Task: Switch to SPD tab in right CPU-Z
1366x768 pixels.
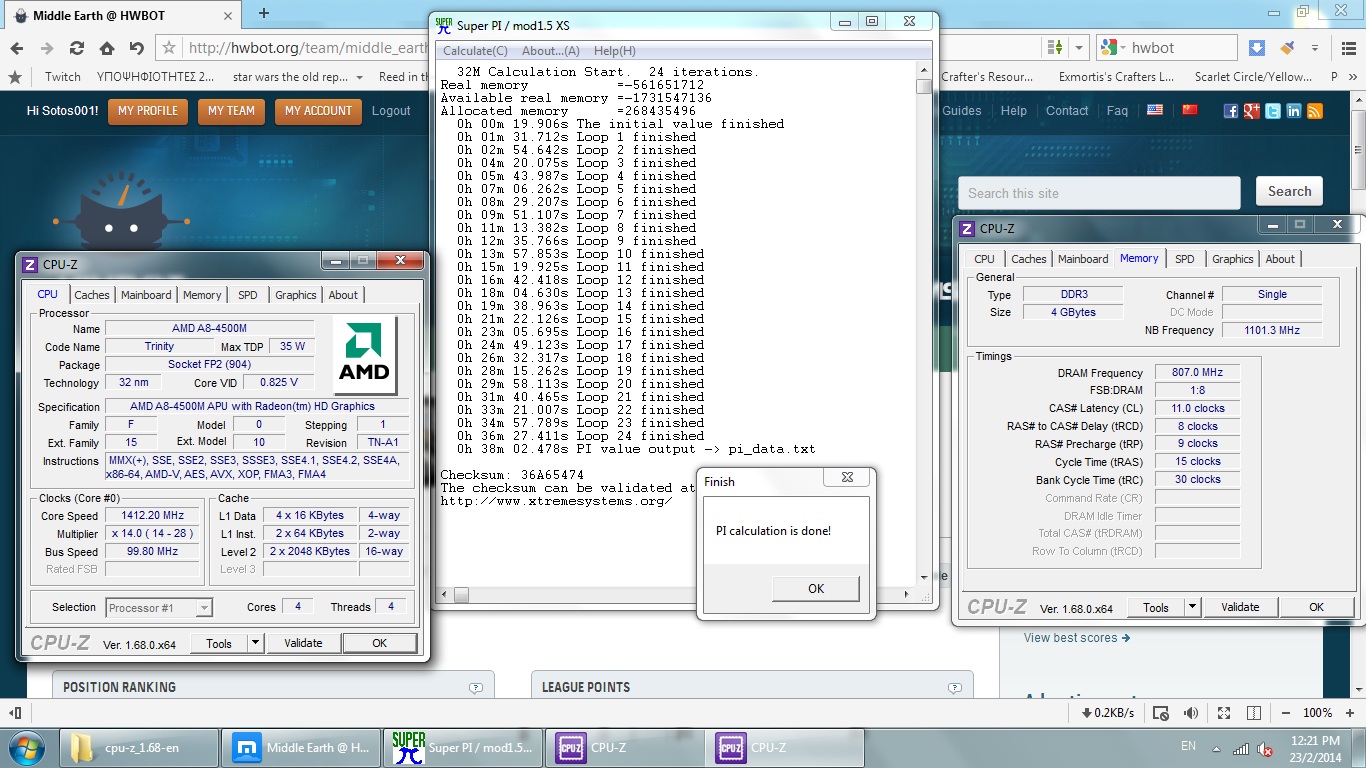Action: pyautogui.click(x=1185, y=259)
